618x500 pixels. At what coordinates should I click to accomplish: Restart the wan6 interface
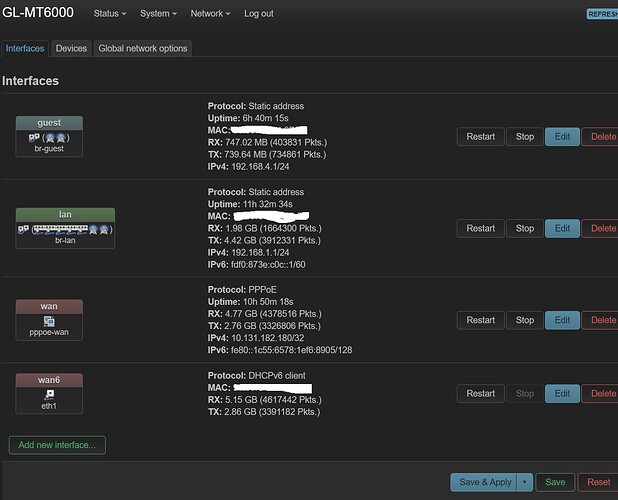tap(480, 394)
